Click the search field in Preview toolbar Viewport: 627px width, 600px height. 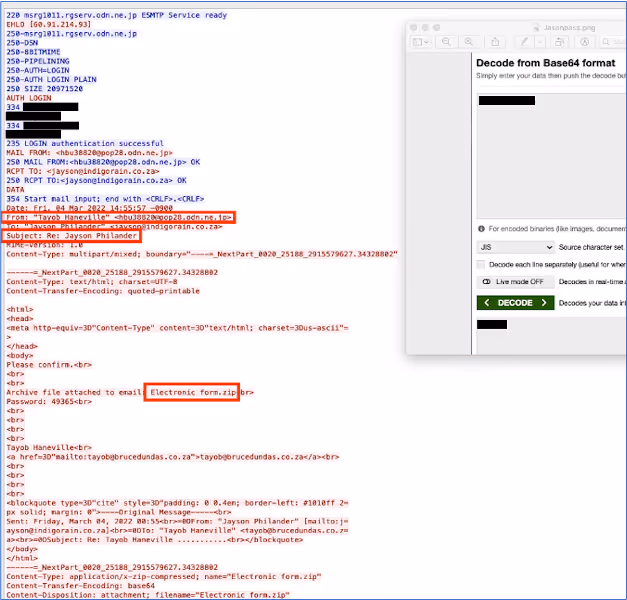[613, 42]
